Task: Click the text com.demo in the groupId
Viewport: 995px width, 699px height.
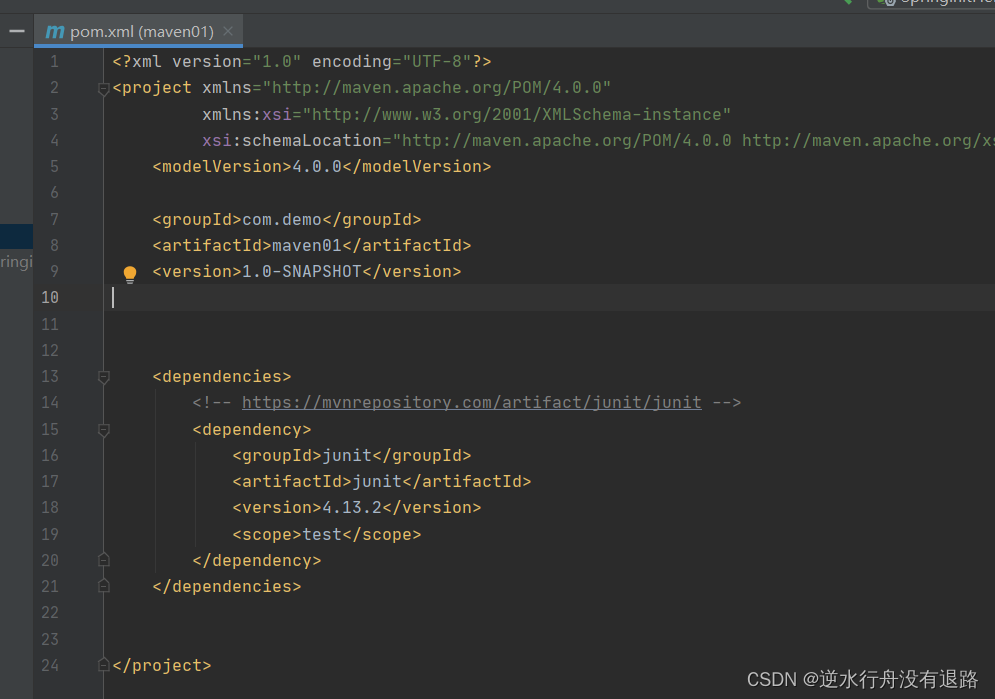Action: 282,219
